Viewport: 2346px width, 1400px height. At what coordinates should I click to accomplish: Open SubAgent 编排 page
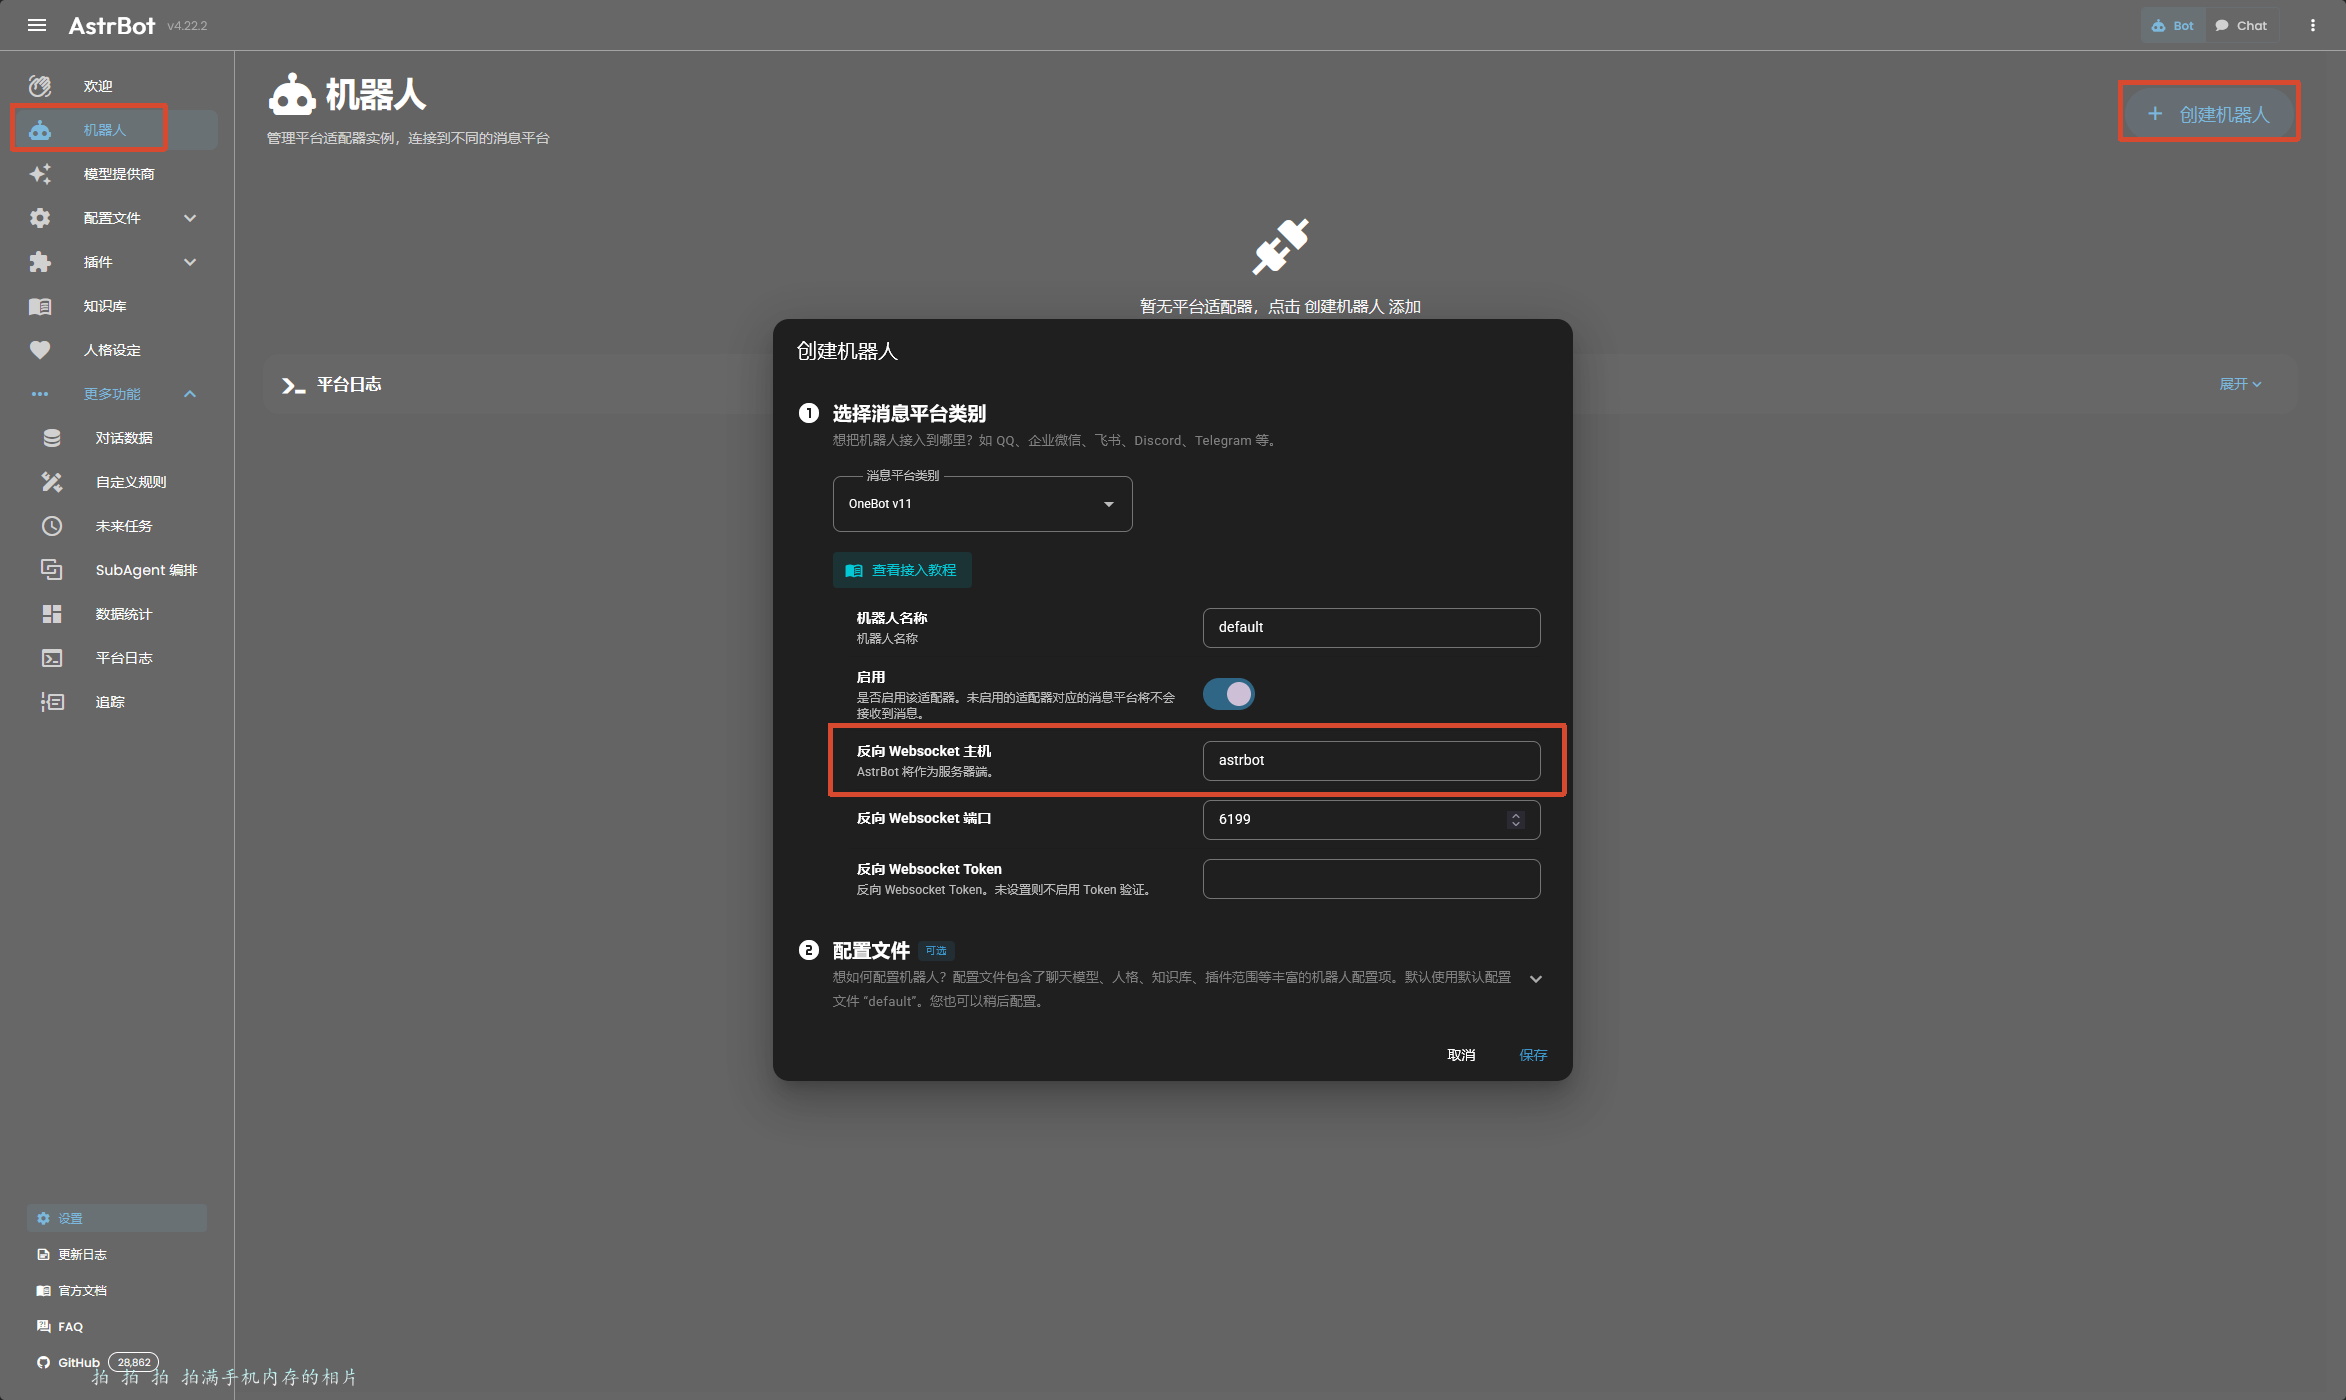point(145,570)
